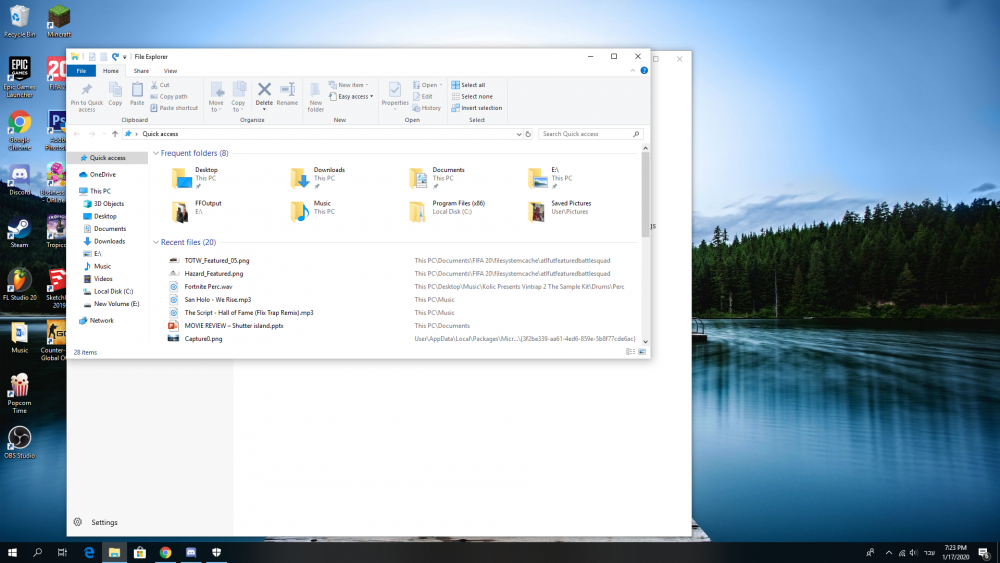Click Settings in the background window
The height and width of the screenshot is (563, 1000).
click(x=104, y=522)
